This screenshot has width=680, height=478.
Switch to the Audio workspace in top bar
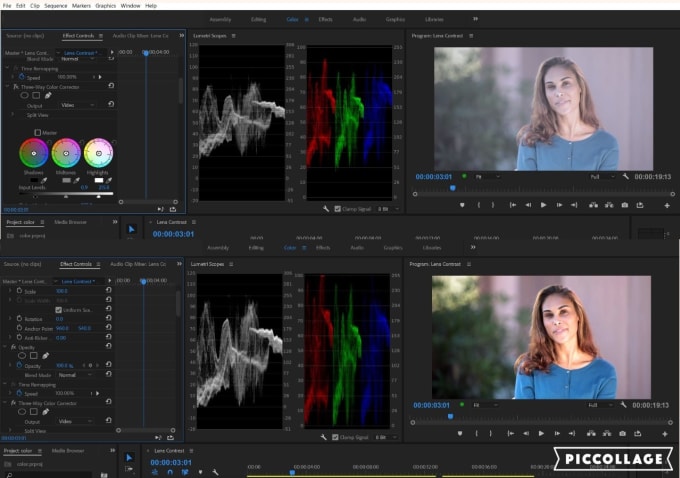pos(359,19)
